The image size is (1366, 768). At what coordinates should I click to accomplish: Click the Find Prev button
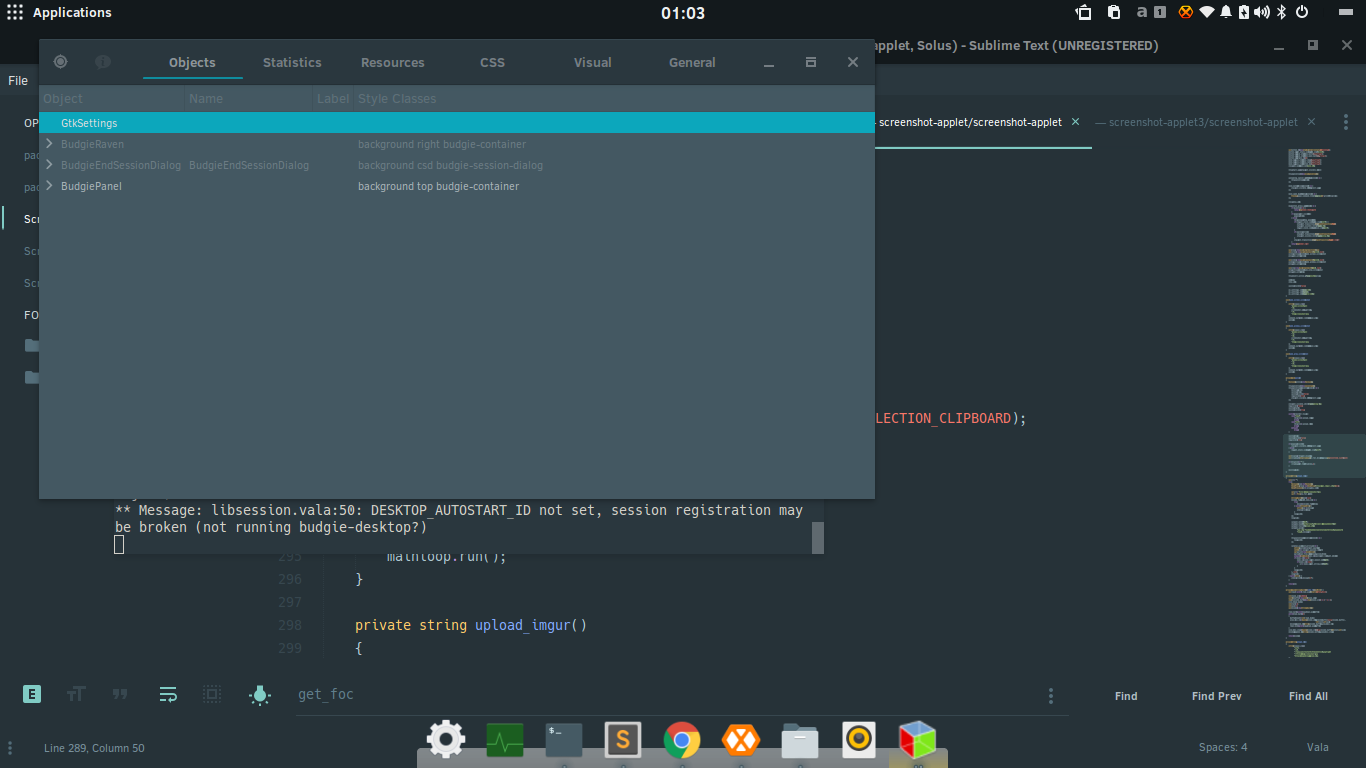click(1216, 696)
